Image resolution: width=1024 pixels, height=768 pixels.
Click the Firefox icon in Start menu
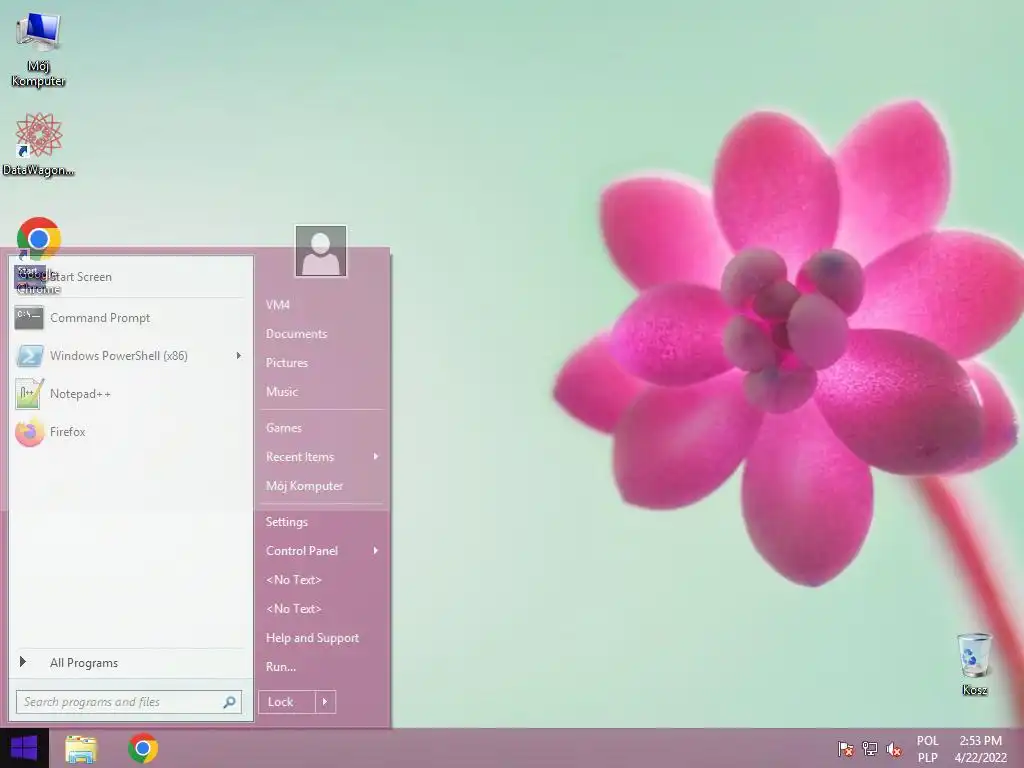[29, 432]
